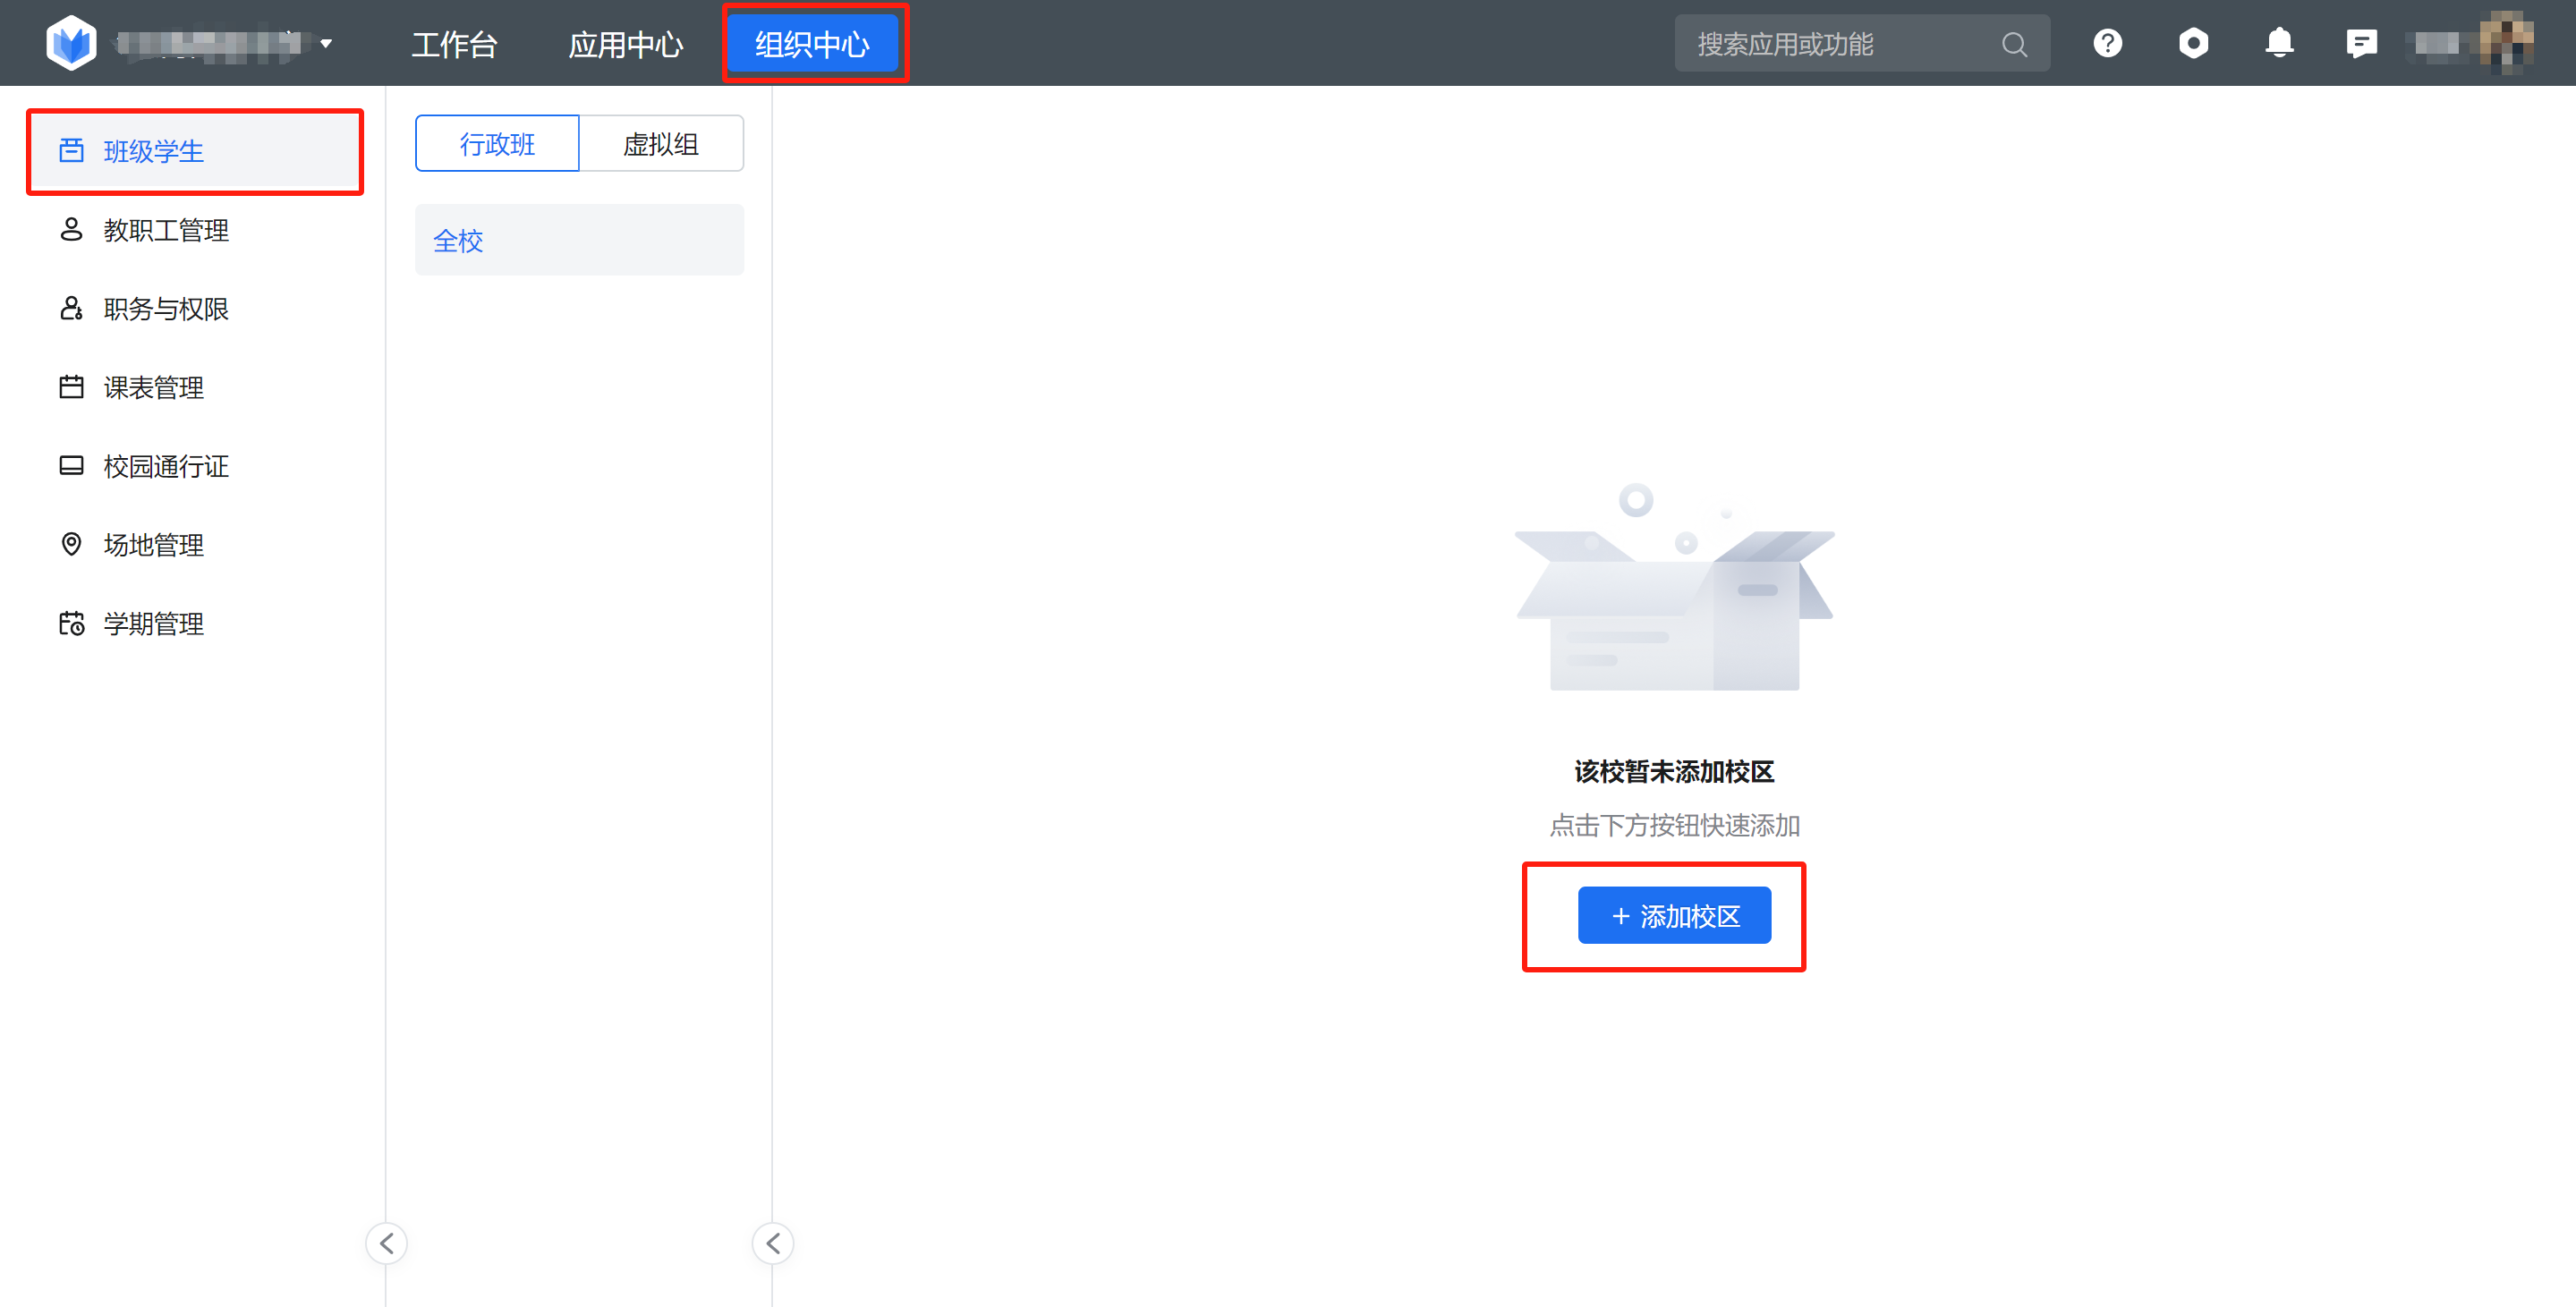The width and height of the screenshot is (2576, 1307).
Task: Open 班级学生 in the sidebar
Action: point(195,151)
